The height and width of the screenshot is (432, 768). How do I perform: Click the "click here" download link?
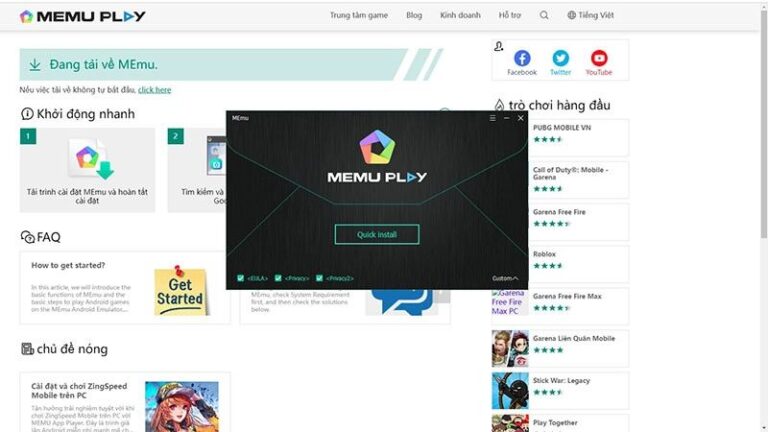pyautogui.click(x=154, y=90)
